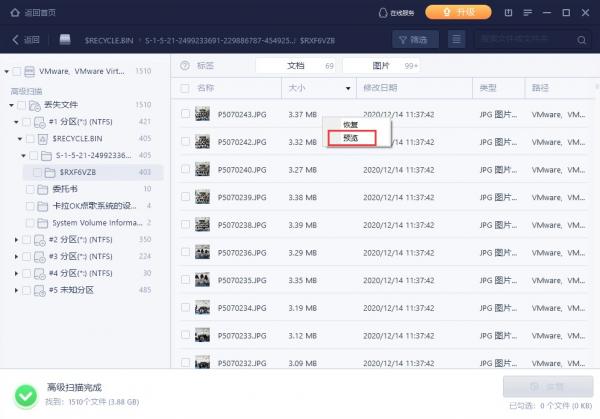Click the greyed-out recover button at bottom right
Viewport: 600px width, 419px height.
[548, 386]
